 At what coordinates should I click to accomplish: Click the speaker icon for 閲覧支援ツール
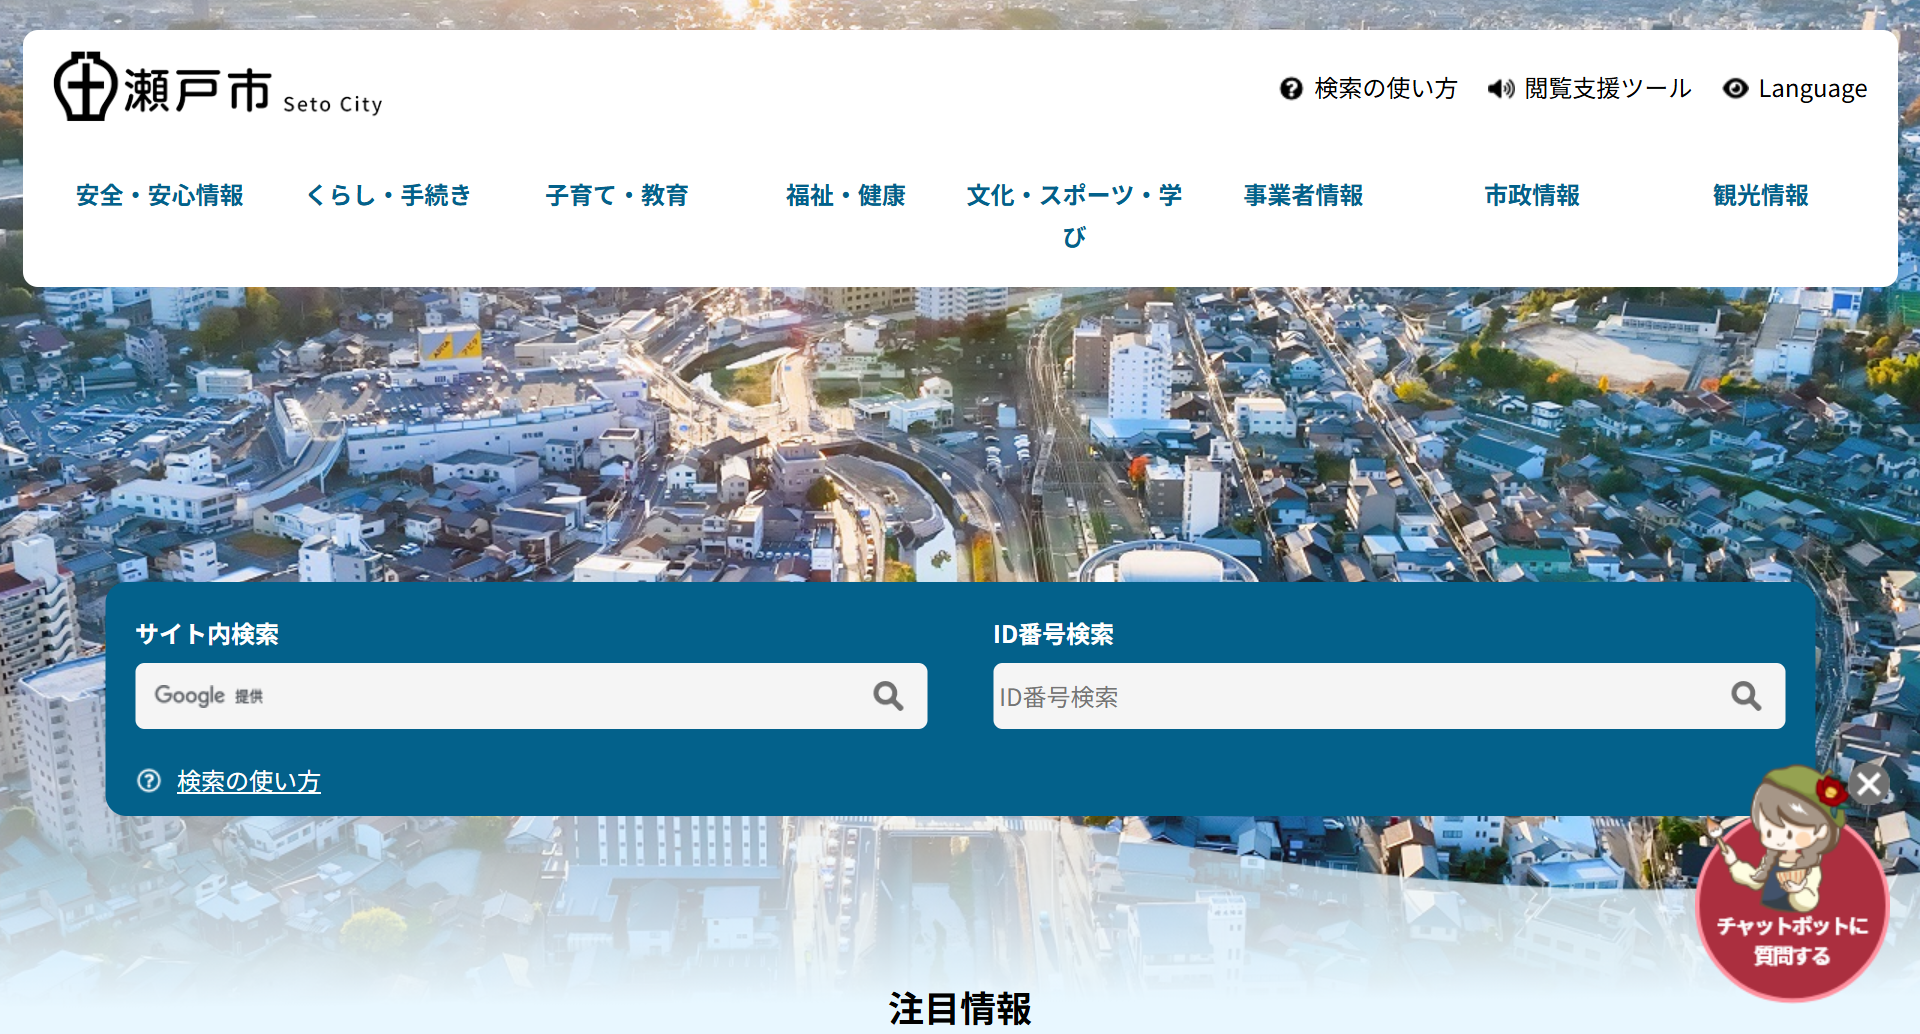coord(1501,89)
